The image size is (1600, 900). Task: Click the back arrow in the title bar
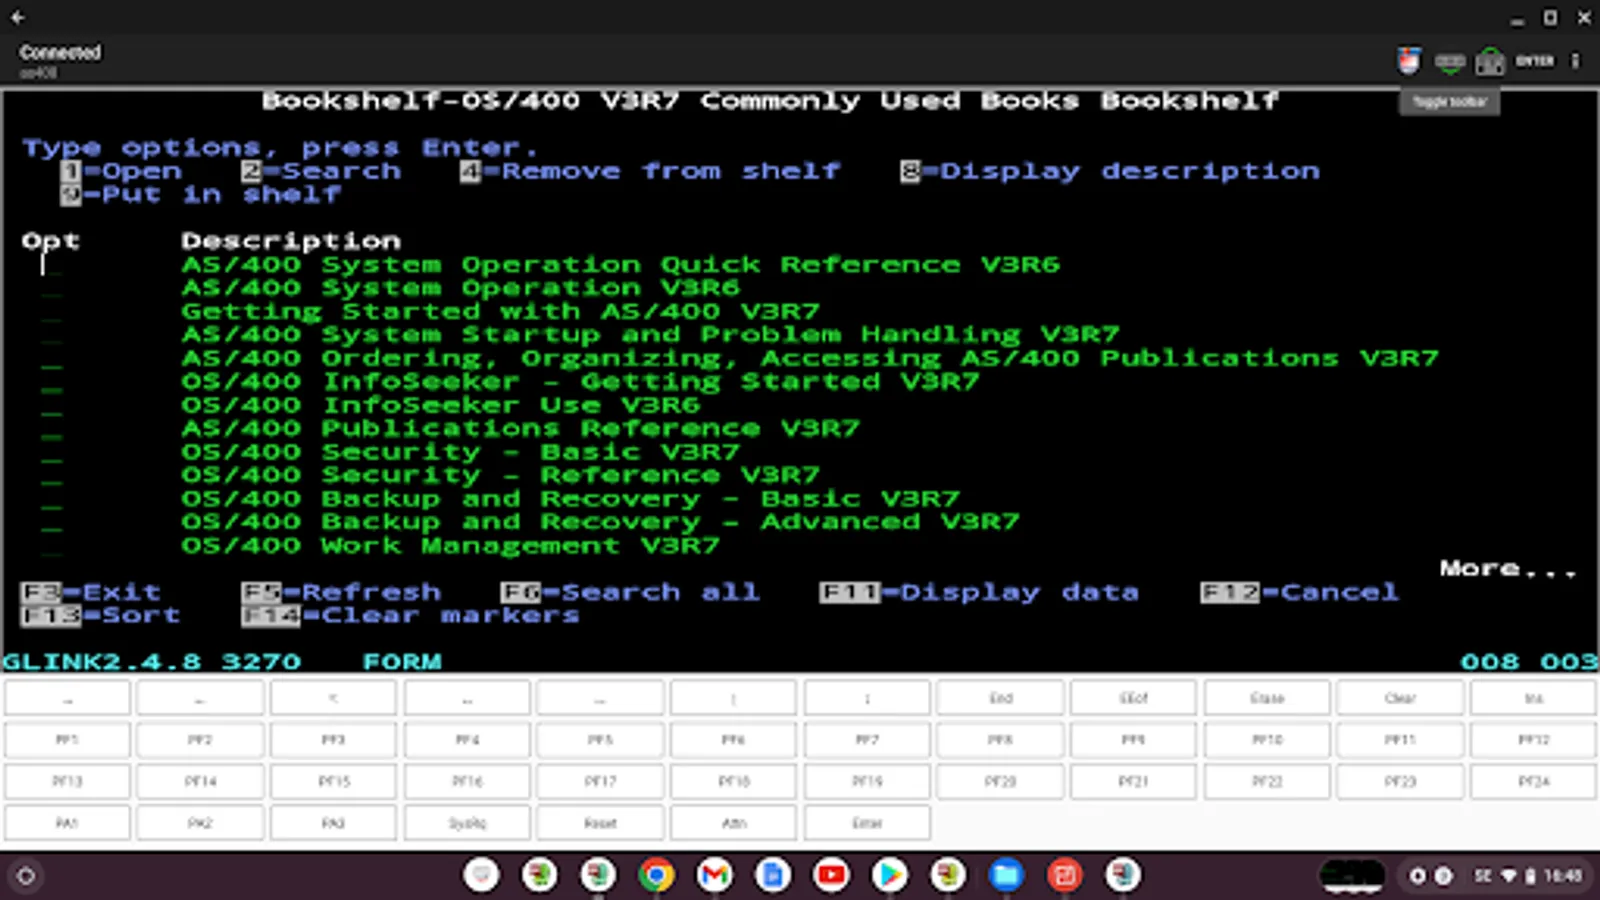pos(18,17)
